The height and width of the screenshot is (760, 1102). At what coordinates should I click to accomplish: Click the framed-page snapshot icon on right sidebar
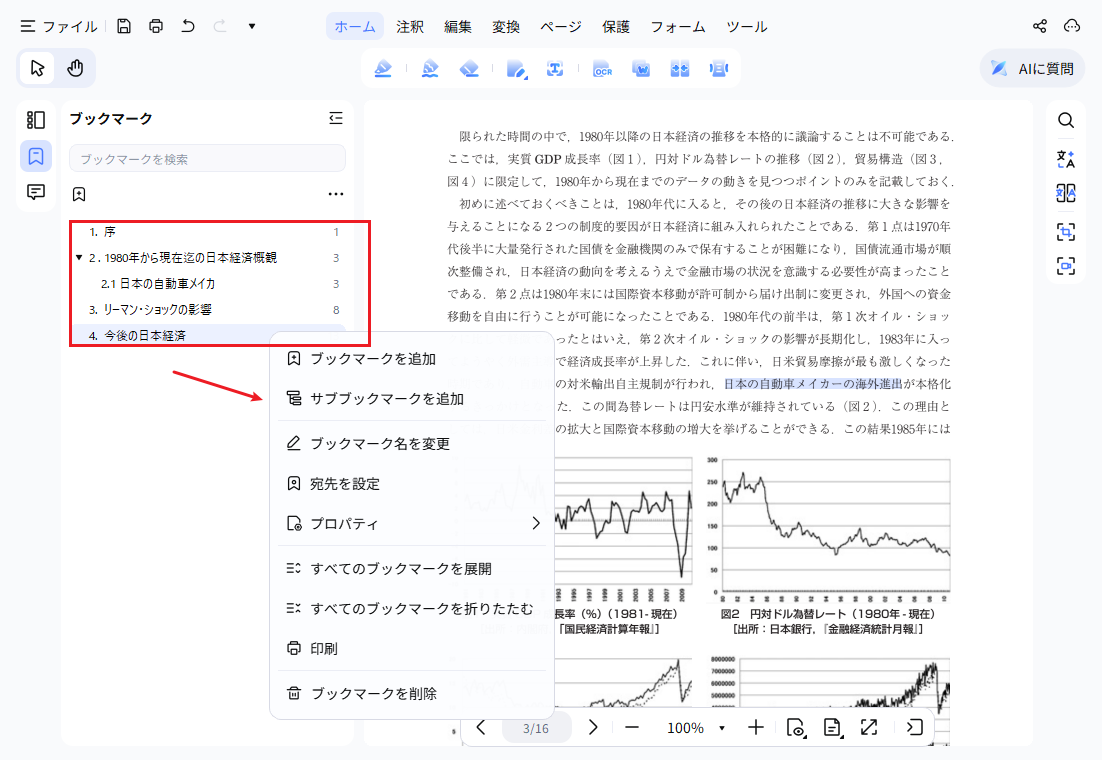coord(1065,266)
